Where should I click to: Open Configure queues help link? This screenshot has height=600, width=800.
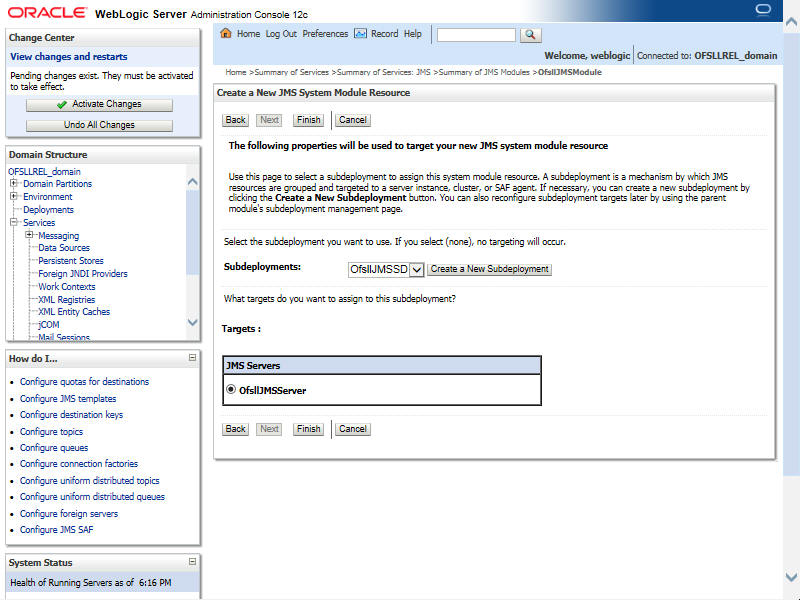click(54, 448)
